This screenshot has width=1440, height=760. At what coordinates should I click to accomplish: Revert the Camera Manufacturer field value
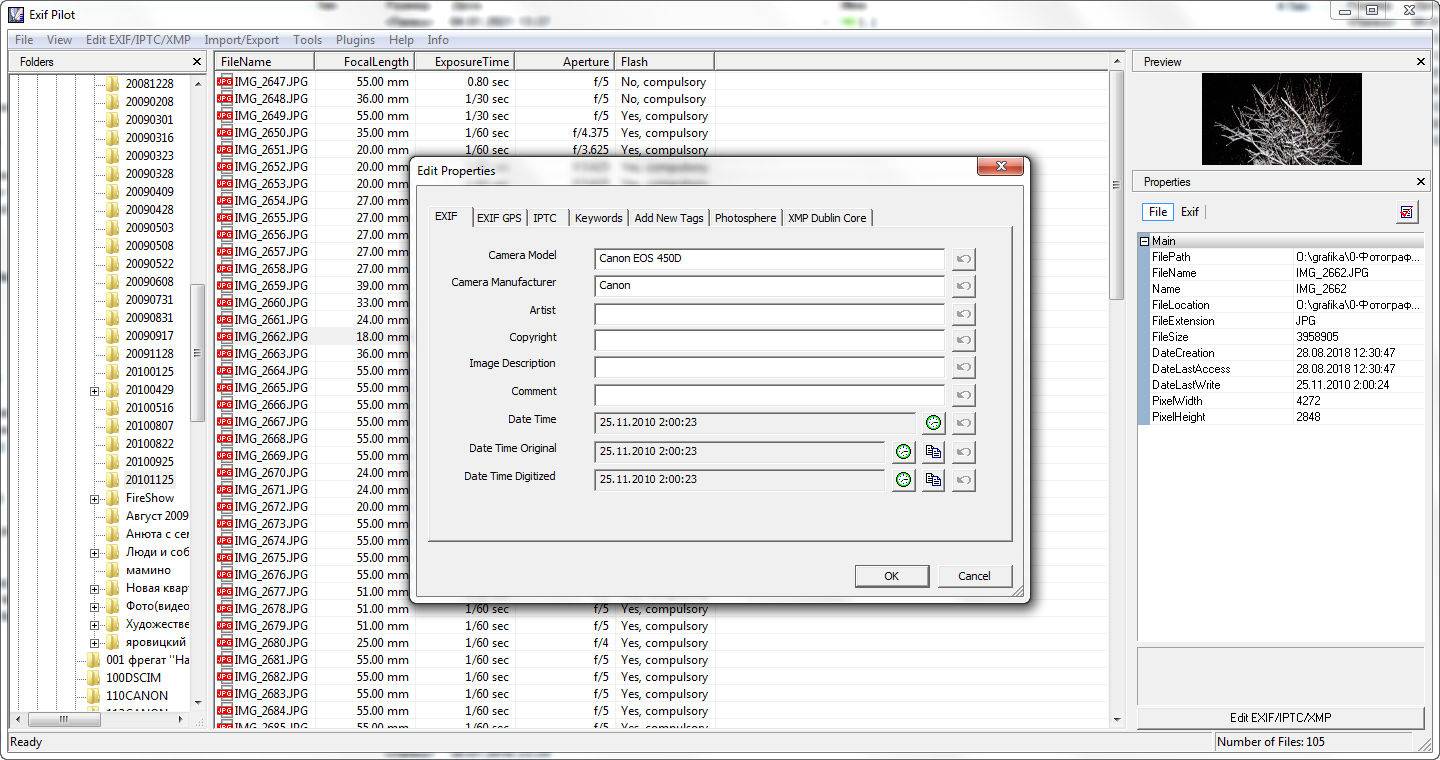pyautogui.click(x=964, y=286)
